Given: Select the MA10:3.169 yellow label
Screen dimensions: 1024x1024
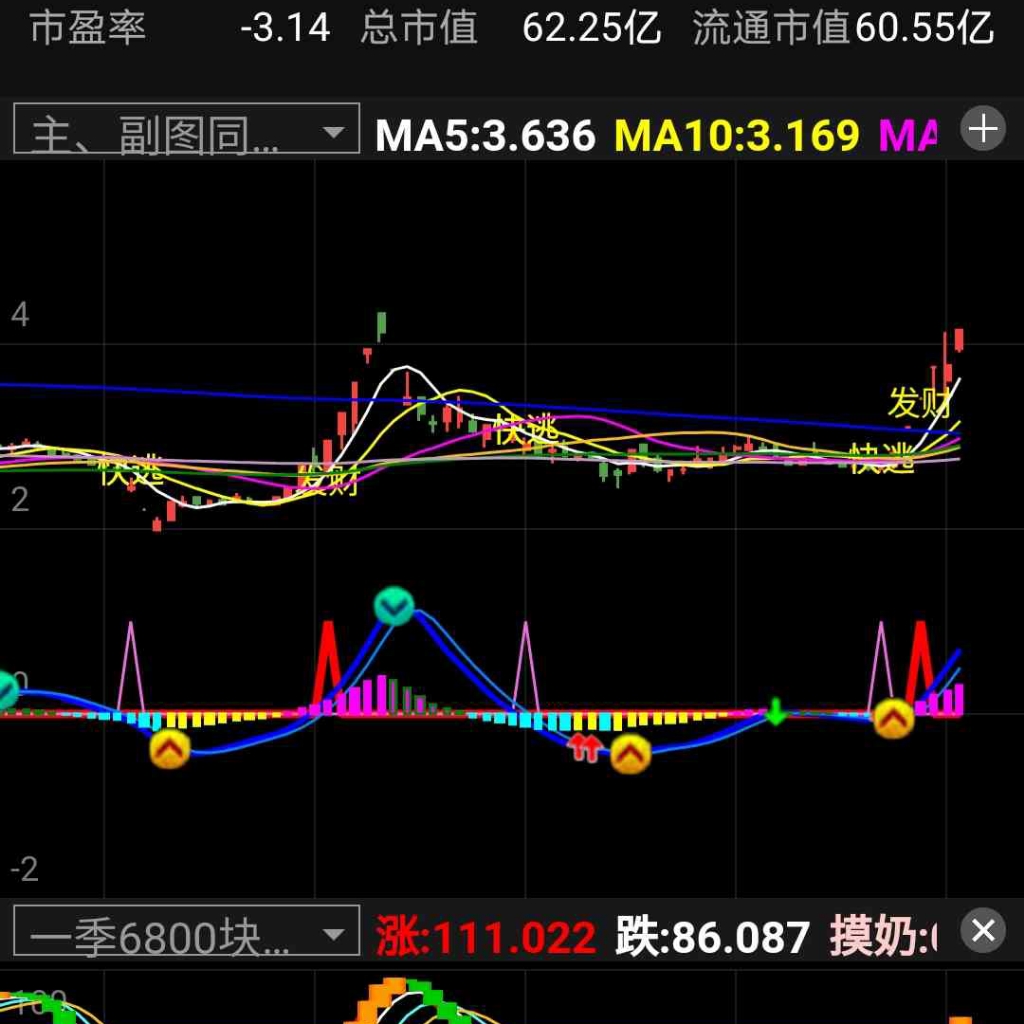Looking at the screenshot, I should (x=737, y=135).
